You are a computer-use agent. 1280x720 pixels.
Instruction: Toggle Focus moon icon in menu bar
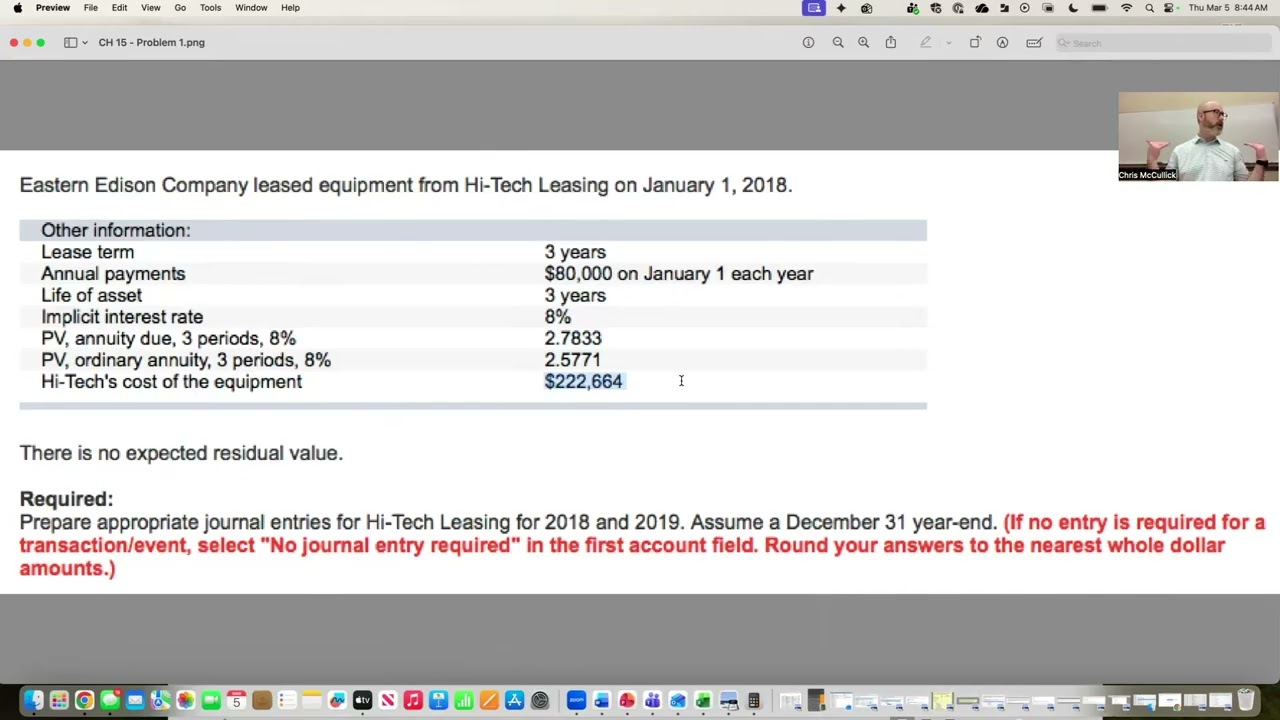[x=1073, y=8]
